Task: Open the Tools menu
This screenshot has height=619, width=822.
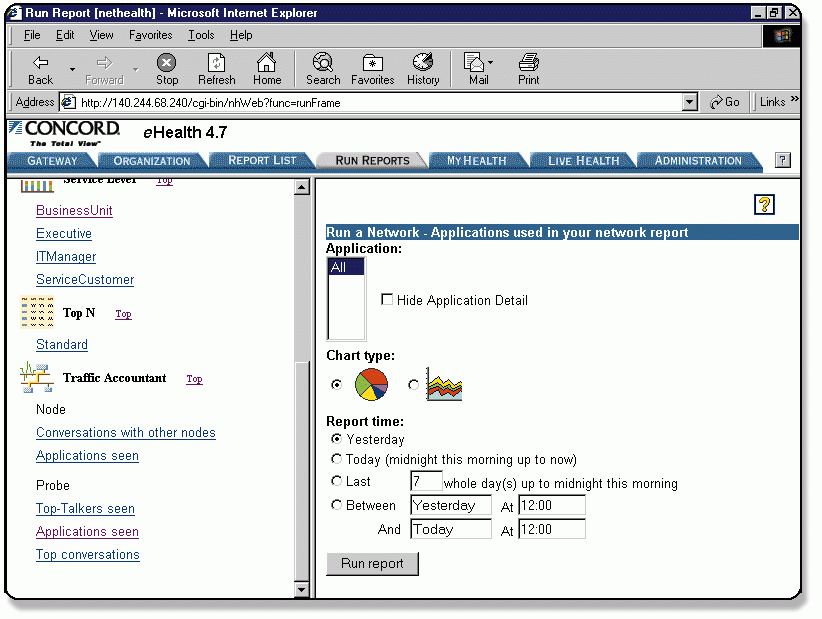Action: [201, 35]
